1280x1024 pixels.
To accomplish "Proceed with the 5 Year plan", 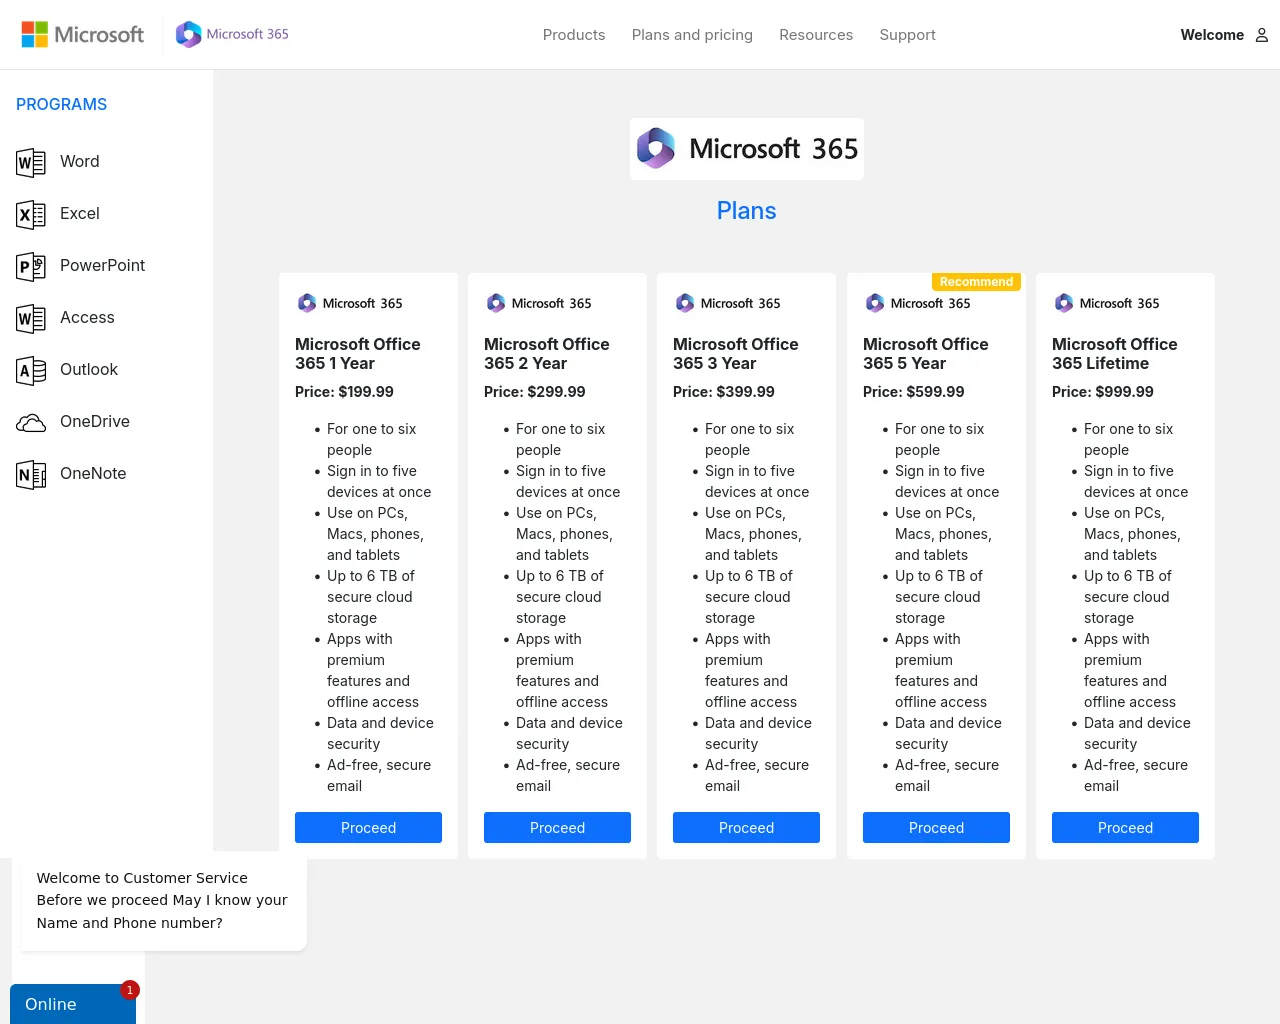I will (x=936, y=828).
